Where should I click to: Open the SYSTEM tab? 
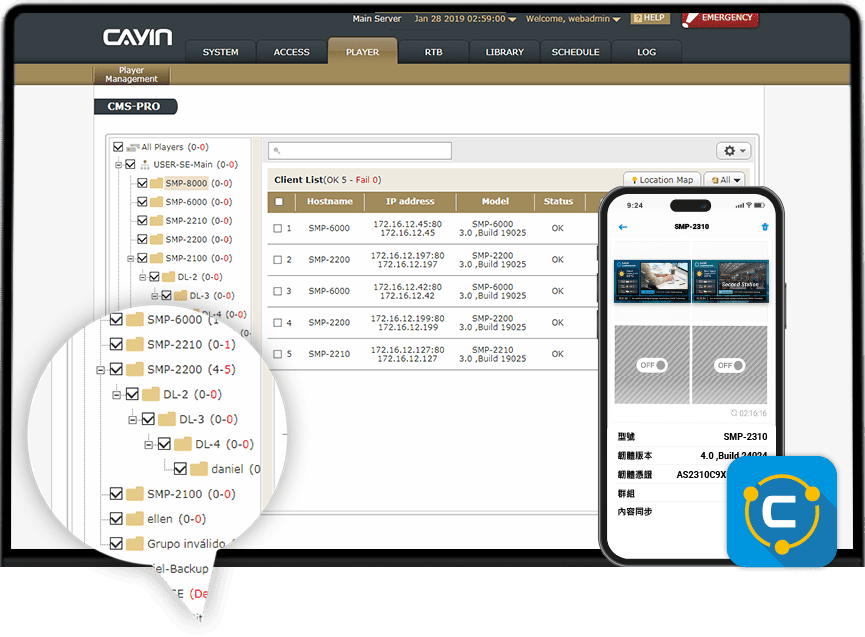click(x=221, y=52)
